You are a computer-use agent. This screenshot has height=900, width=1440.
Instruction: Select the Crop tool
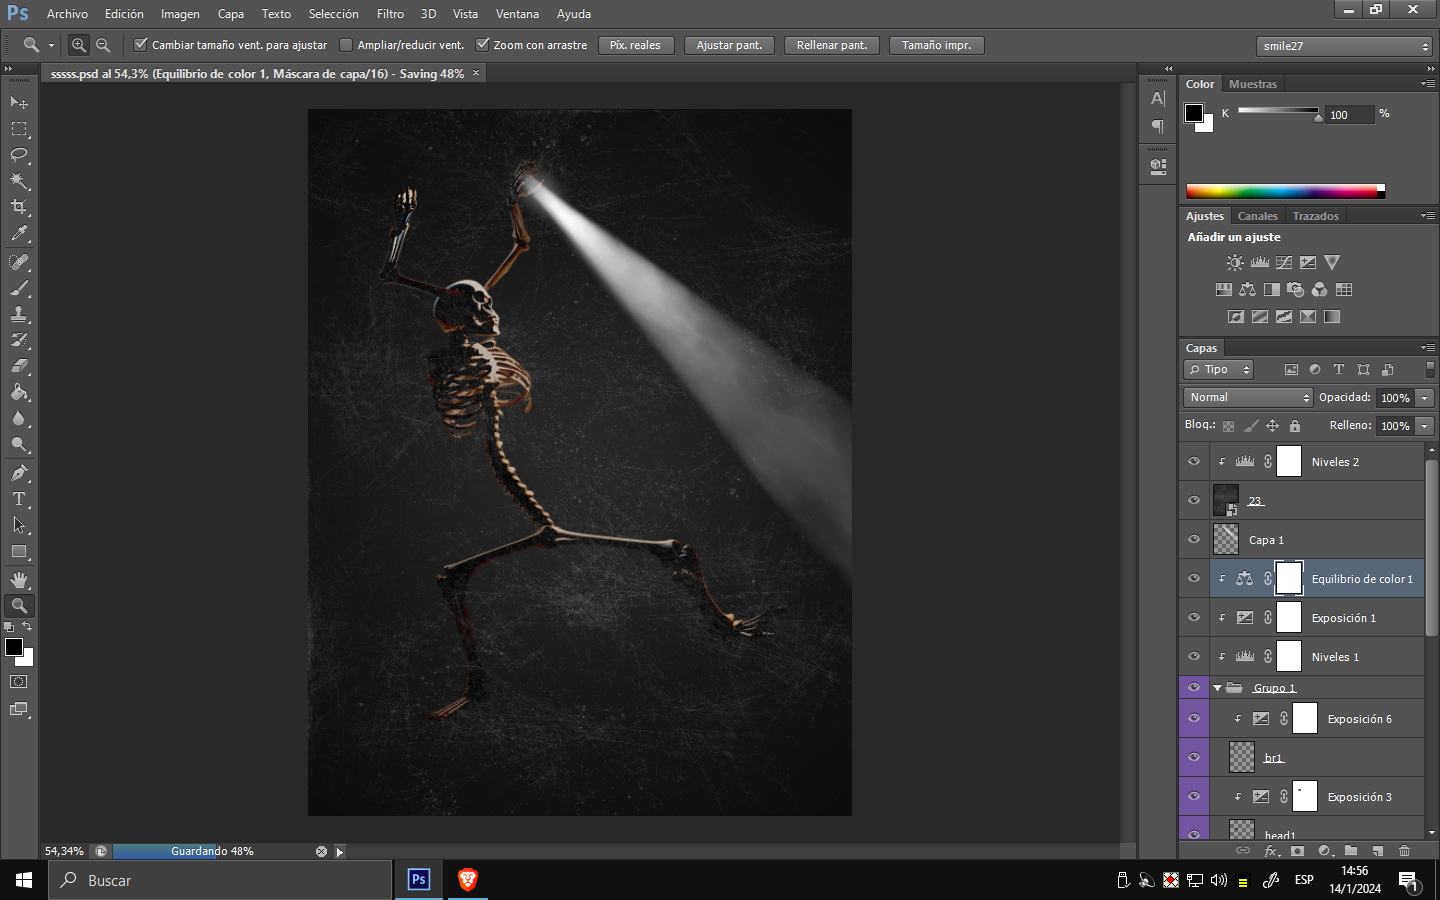coord(19,207)
